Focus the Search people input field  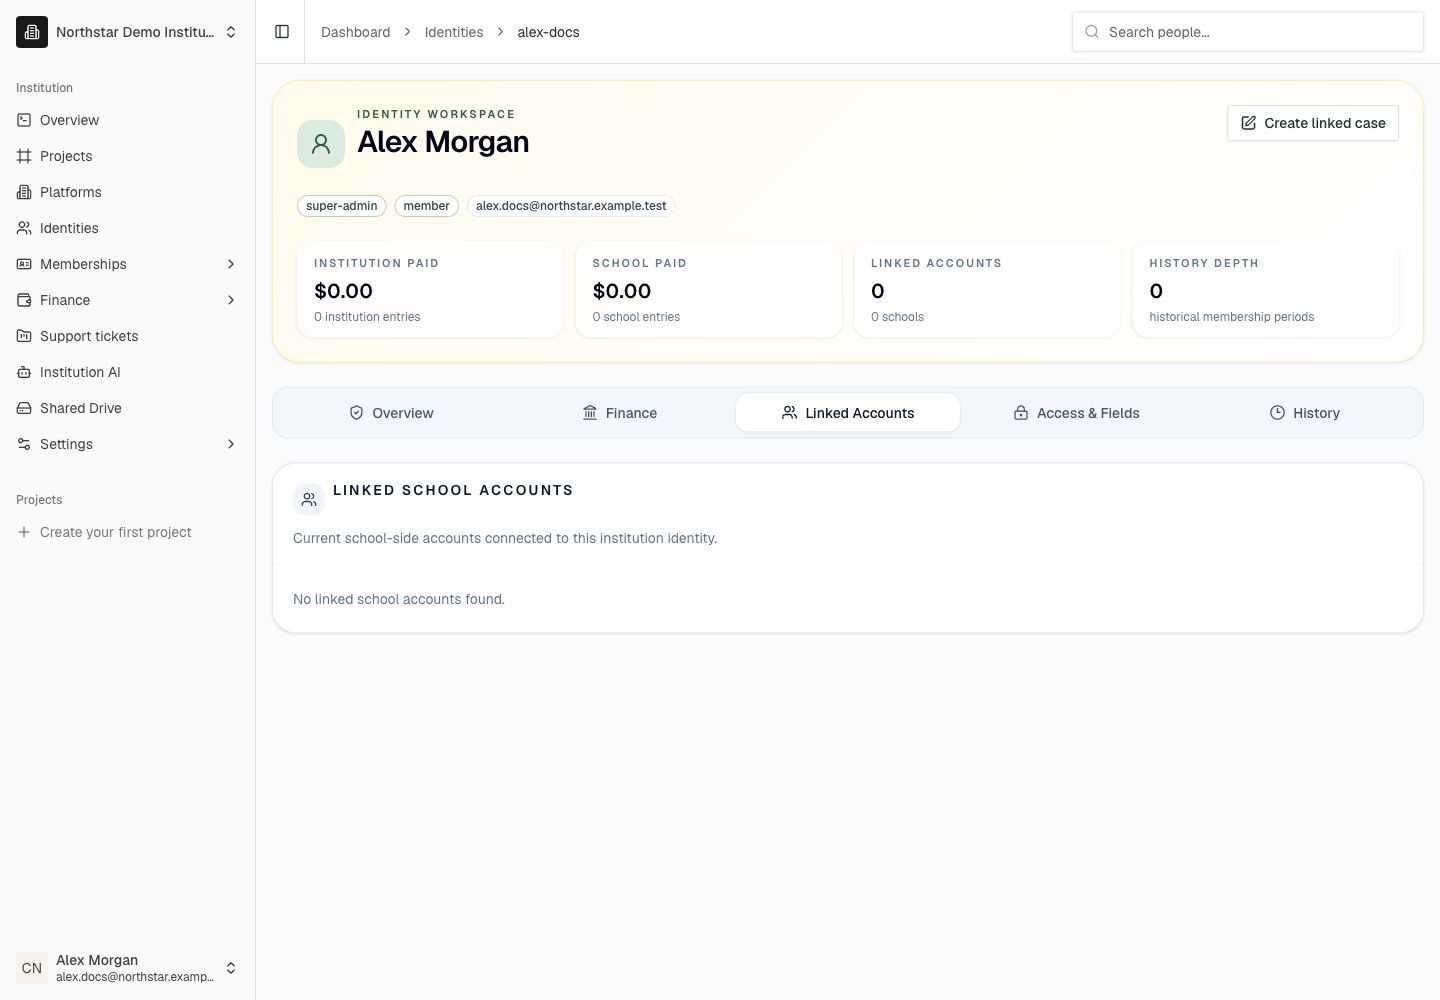tap(1248, 32)
